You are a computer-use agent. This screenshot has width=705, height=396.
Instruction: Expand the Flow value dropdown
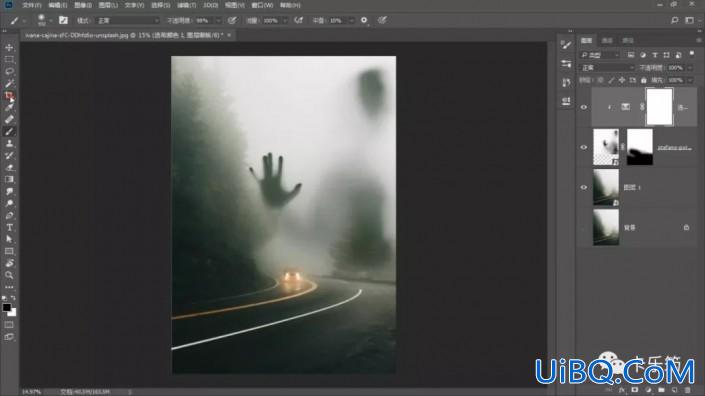[285, 20]
